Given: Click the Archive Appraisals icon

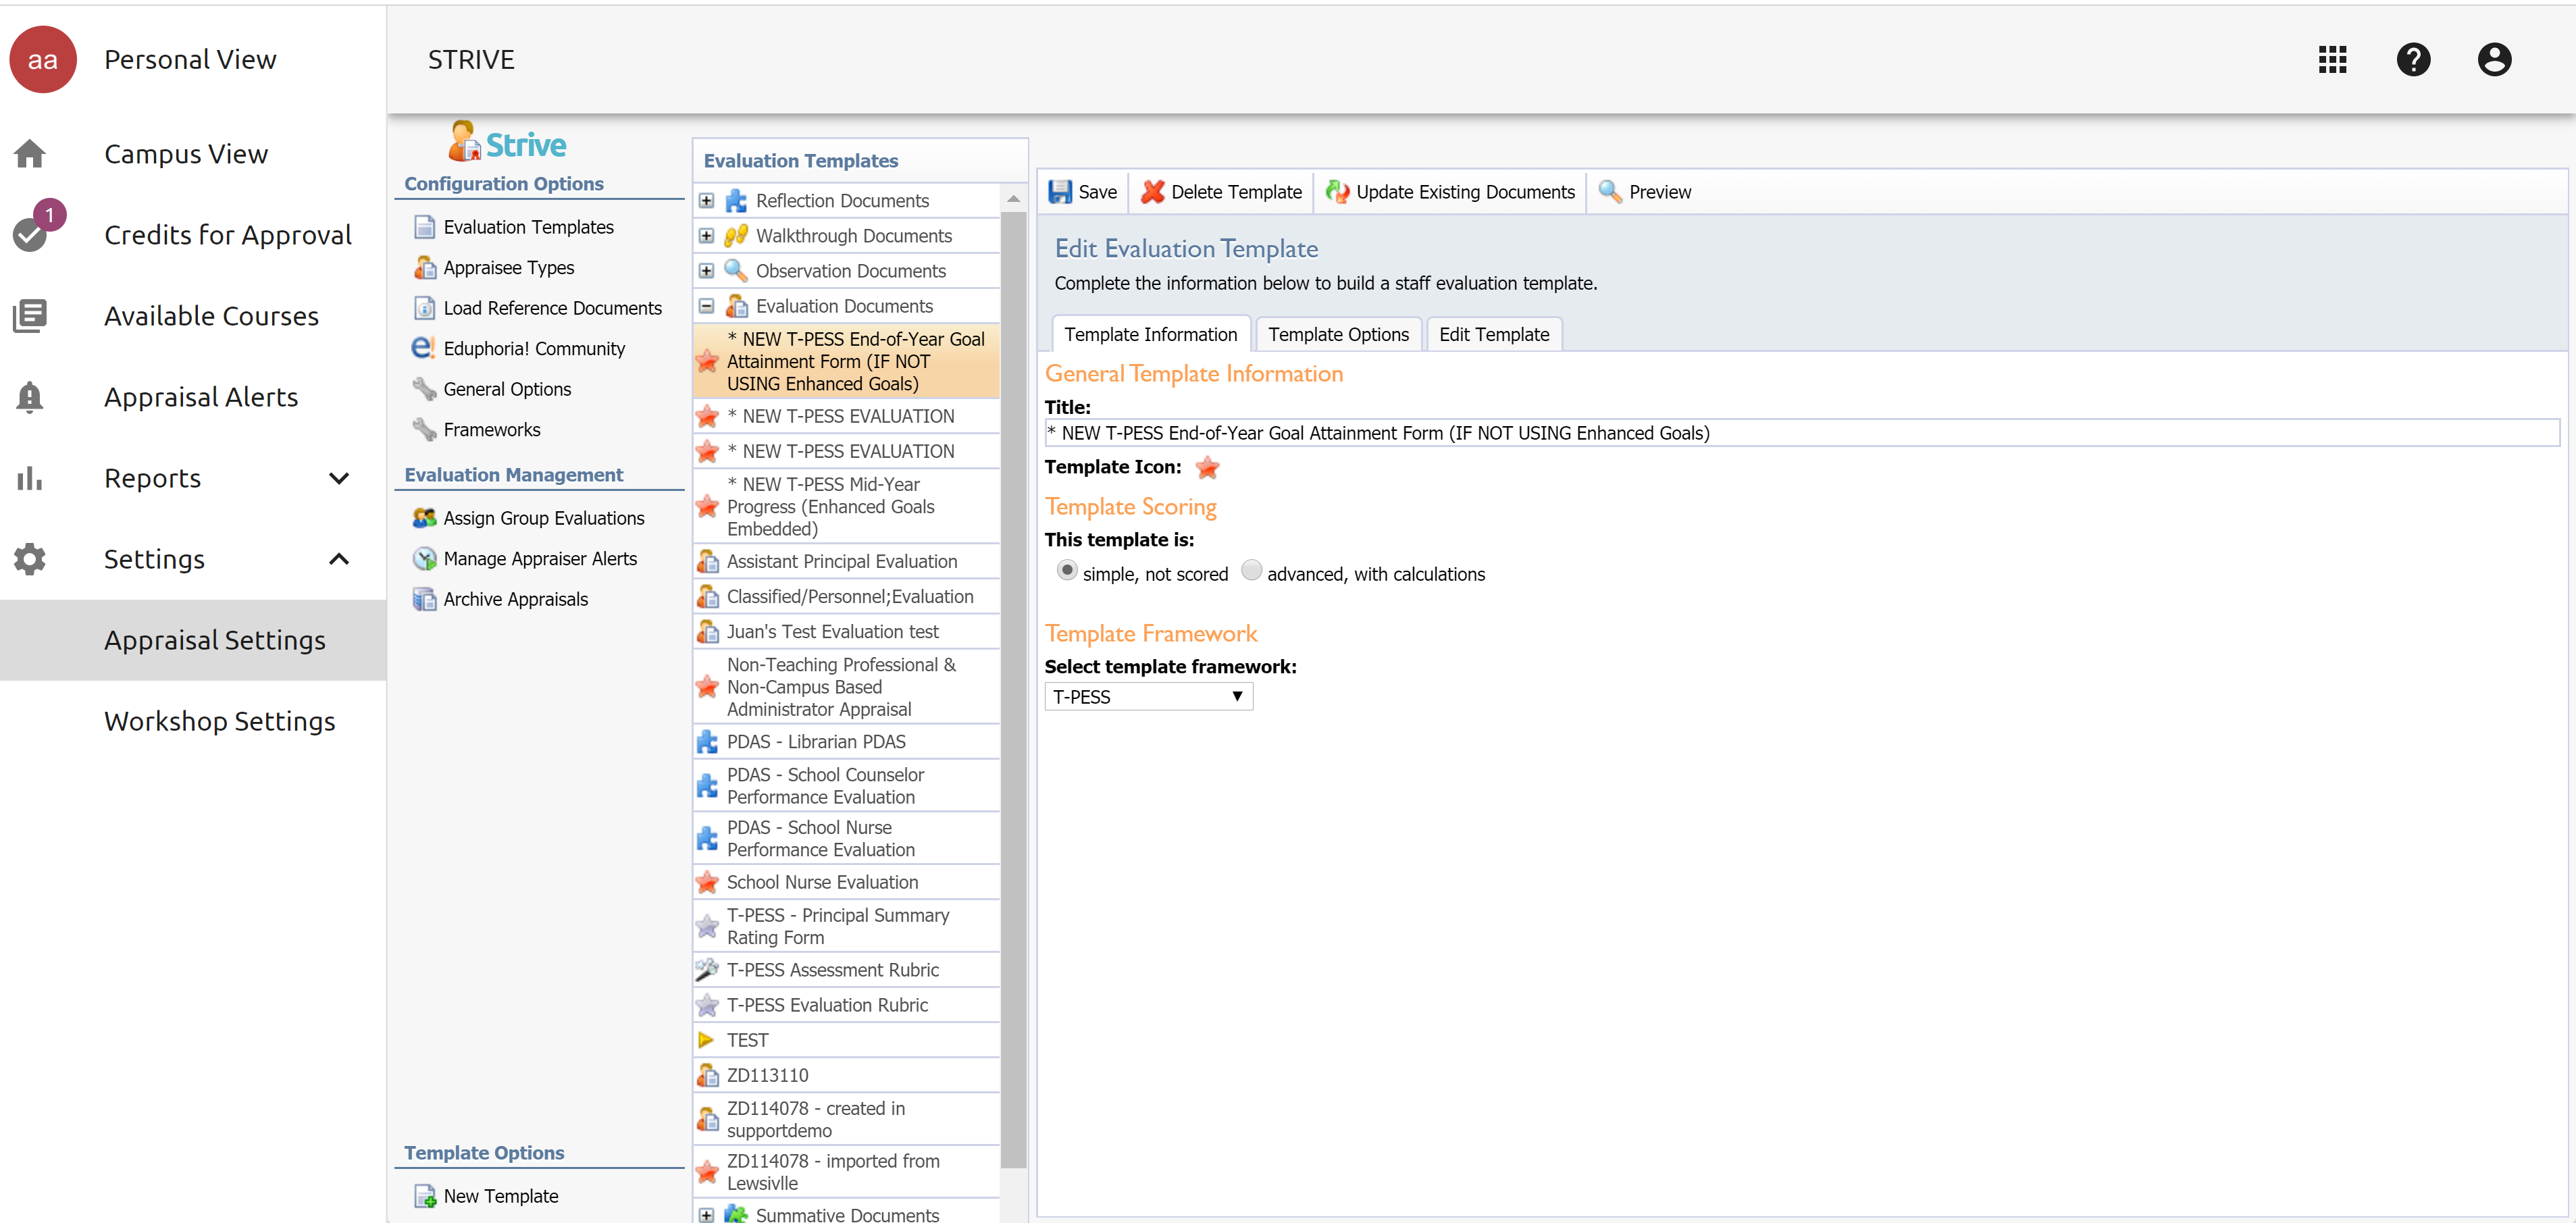Looking at the screenshot, I should coord(425,599).
